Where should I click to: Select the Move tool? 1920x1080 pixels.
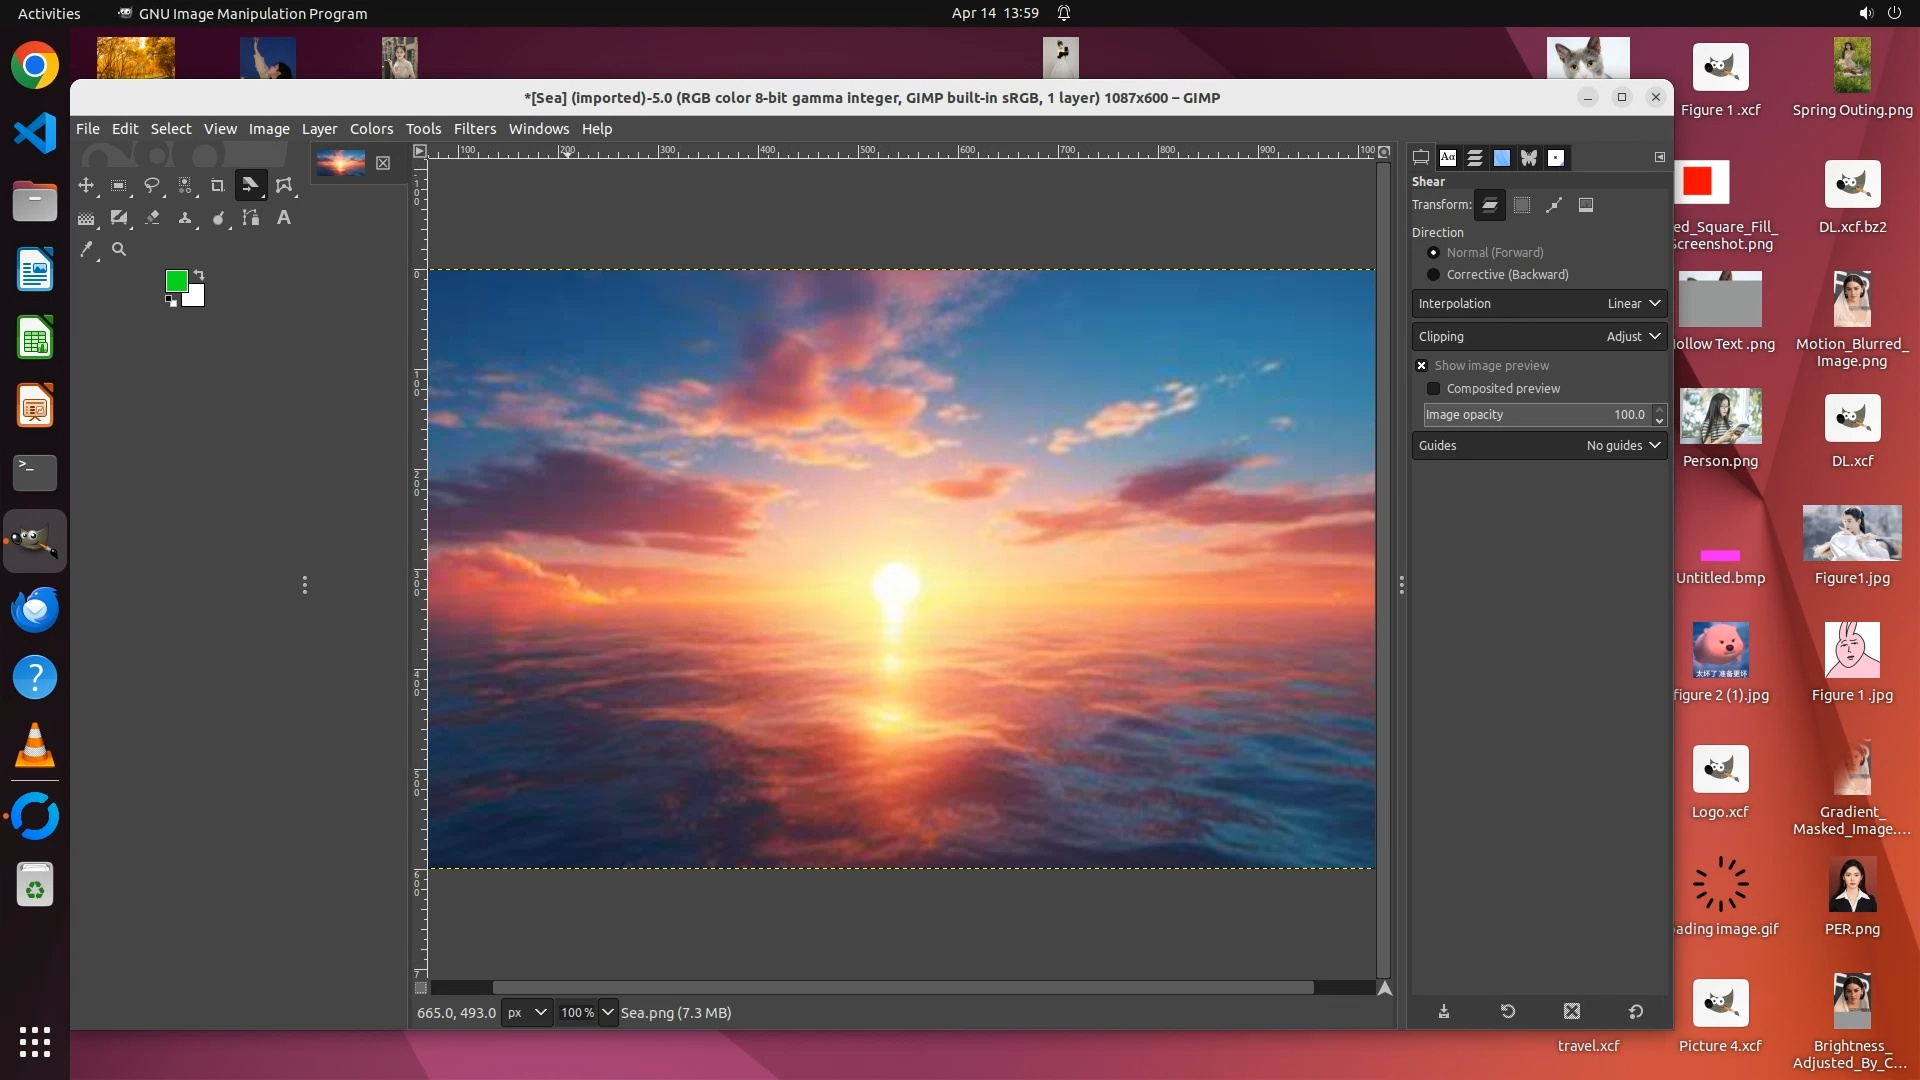pyautogui.click(x=86, y=185)
